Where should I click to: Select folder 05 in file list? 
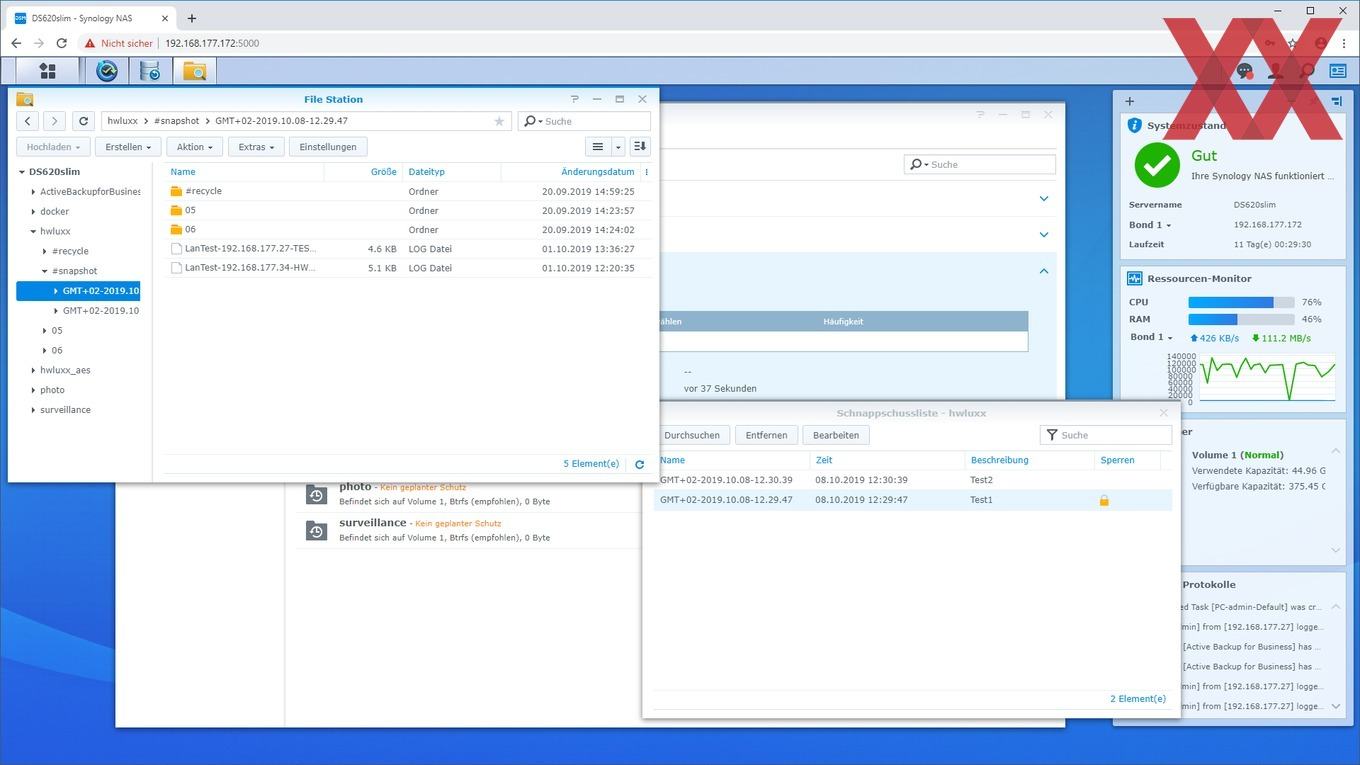[407, 211]
